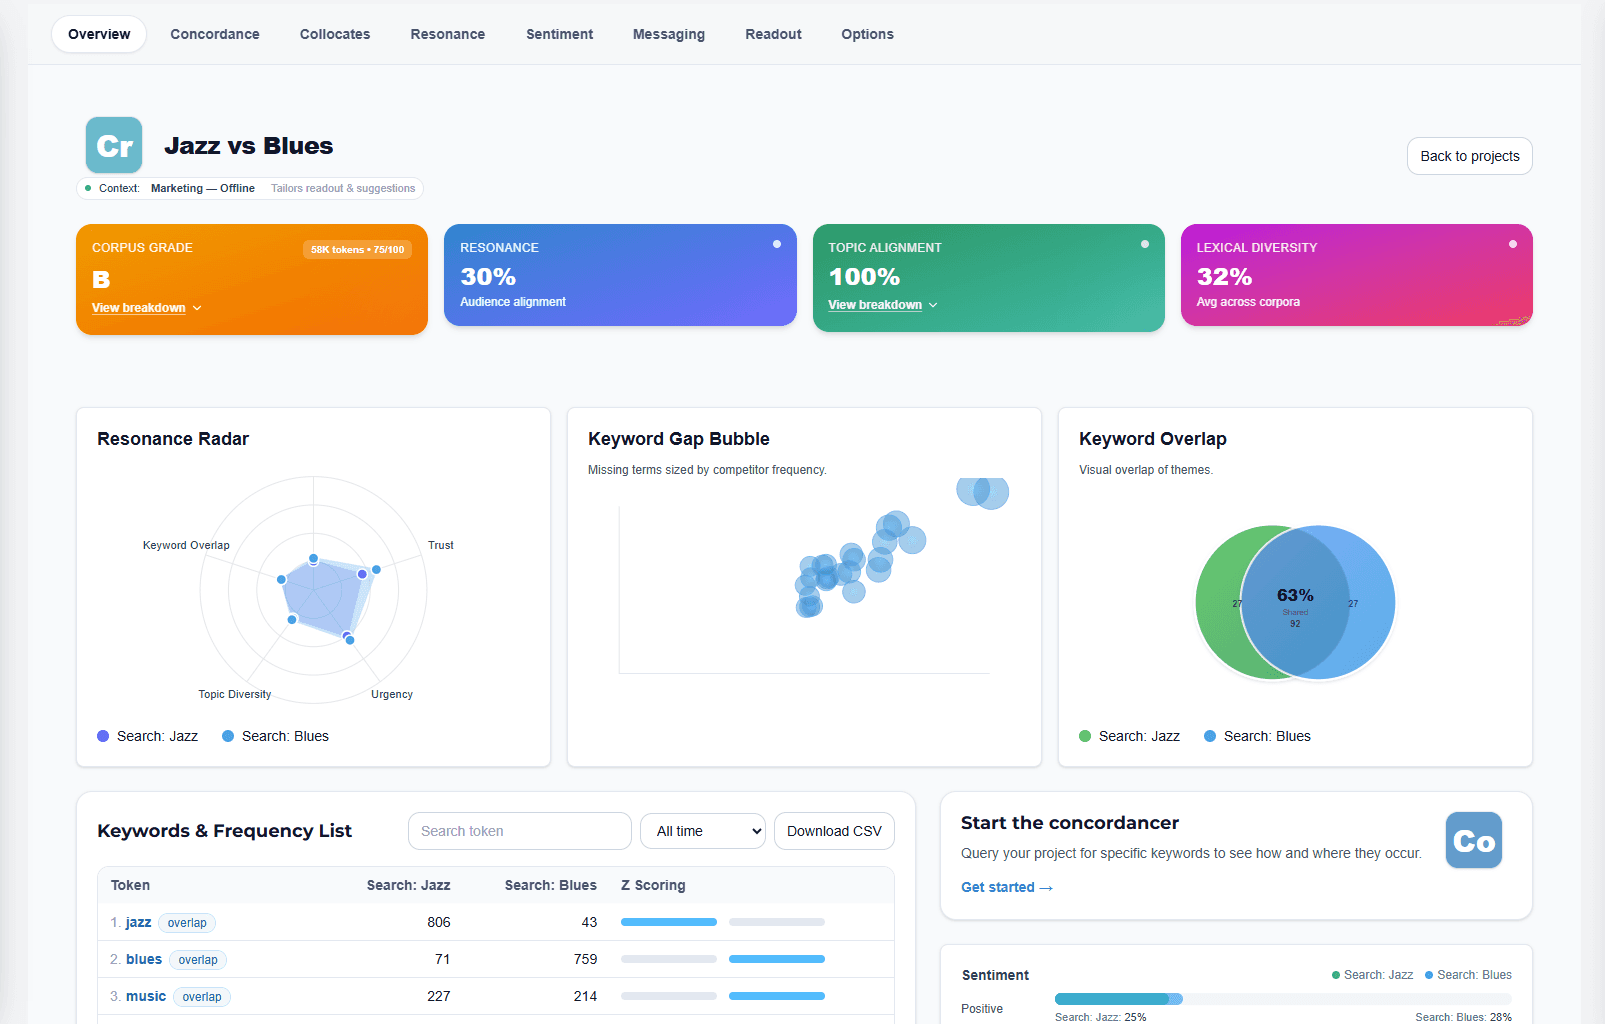Toggle Search: Blues legend in Resonance Radar
This screenshot has width=1605, height=1024.
click(x=275, y=736)
